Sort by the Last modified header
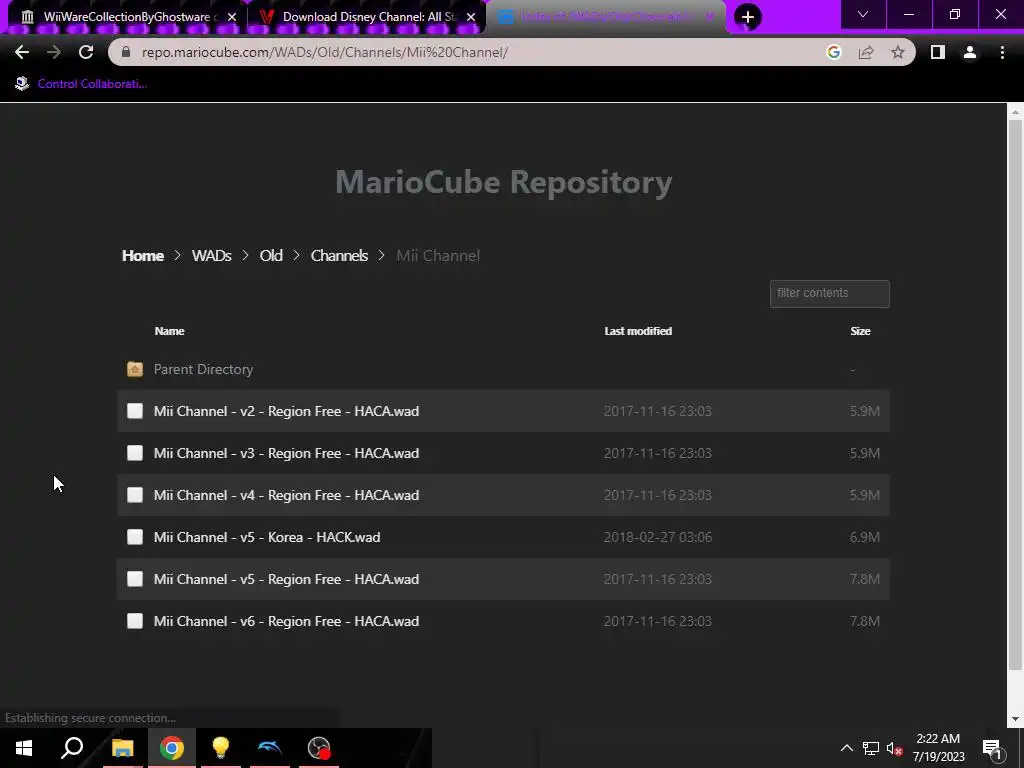The image size is (1024, 768). click(x=638, y=331)
